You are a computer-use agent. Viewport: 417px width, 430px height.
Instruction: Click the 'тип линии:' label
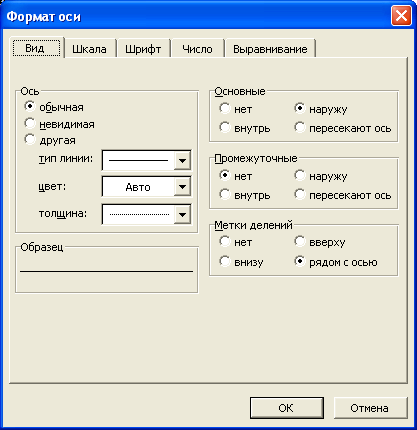tap(66, 159)
